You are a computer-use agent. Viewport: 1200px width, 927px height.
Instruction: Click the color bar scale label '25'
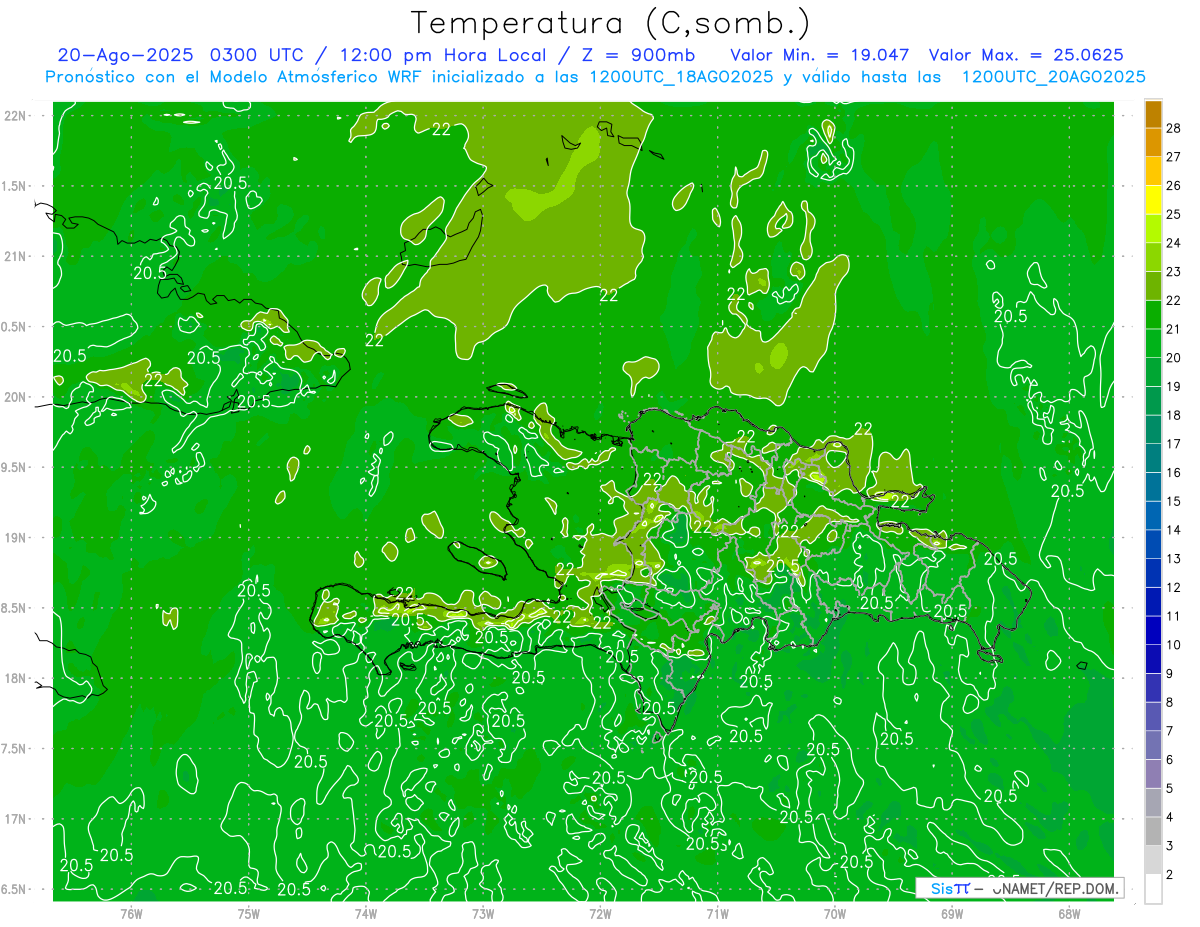1174,214
